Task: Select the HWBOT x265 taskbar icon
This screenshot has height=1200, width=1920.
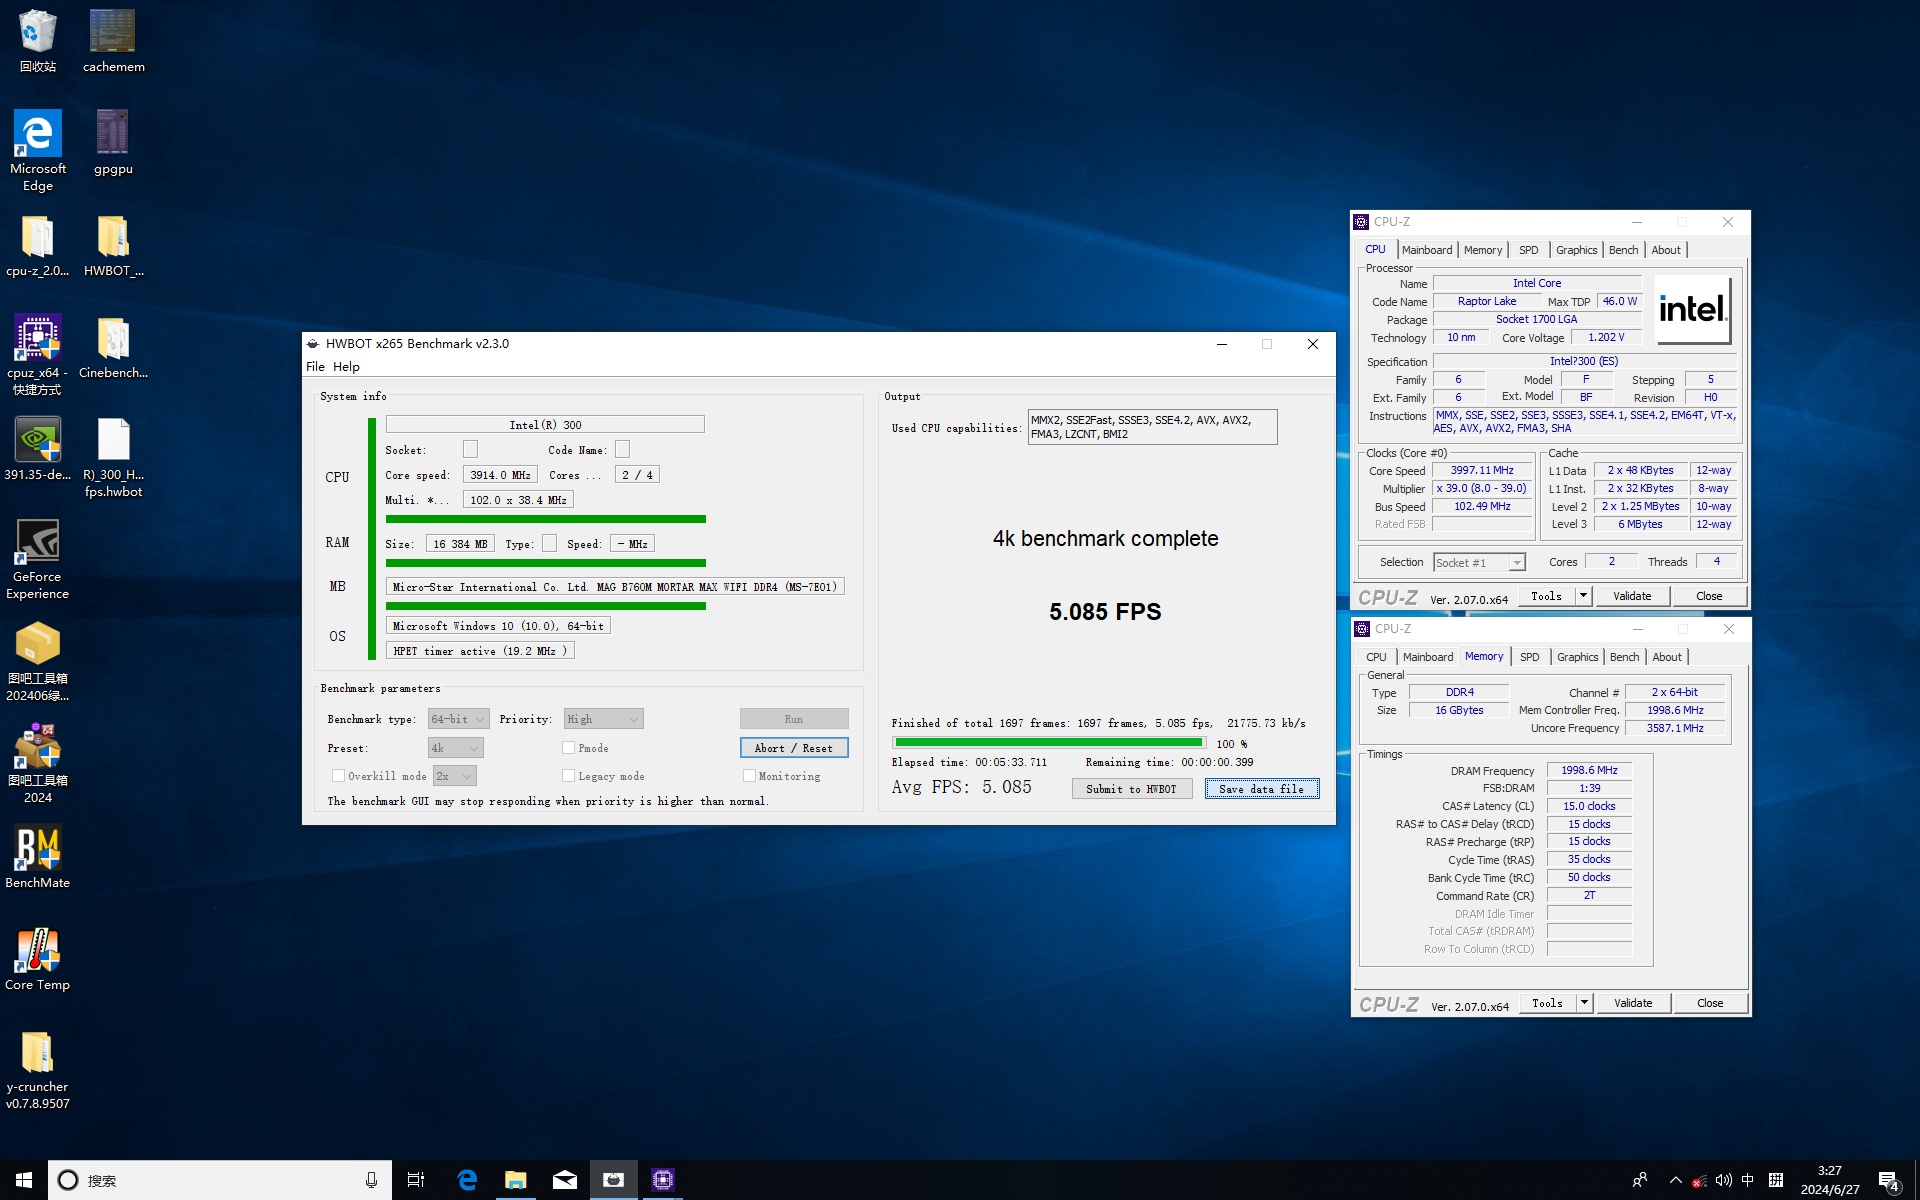Action: click(613, 1180)
